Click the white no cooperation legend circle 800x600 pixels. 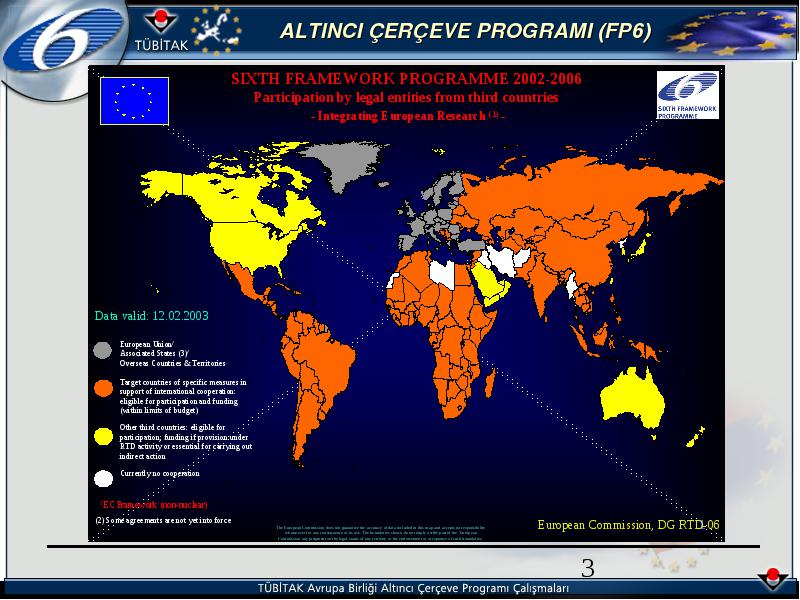tap(104, 479)
